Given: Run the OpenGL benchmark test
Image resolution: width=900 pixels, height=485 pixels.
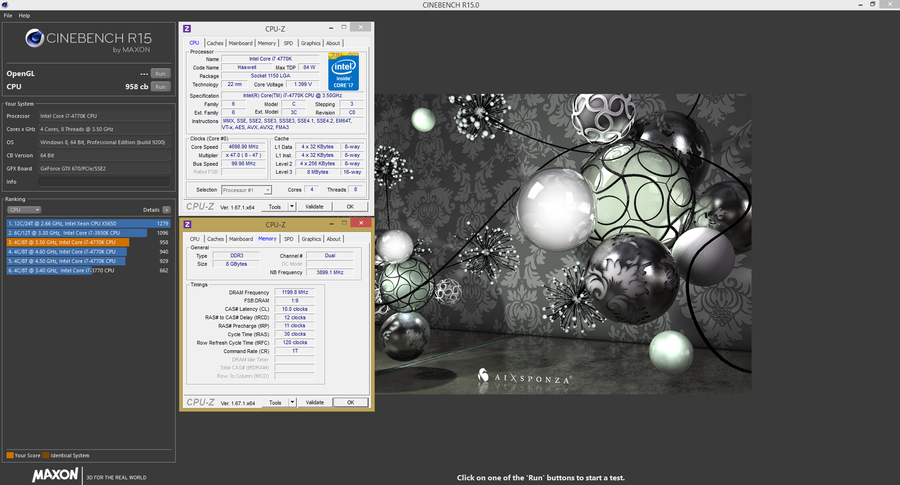Looking at the screenshot, I should [161, 73].
